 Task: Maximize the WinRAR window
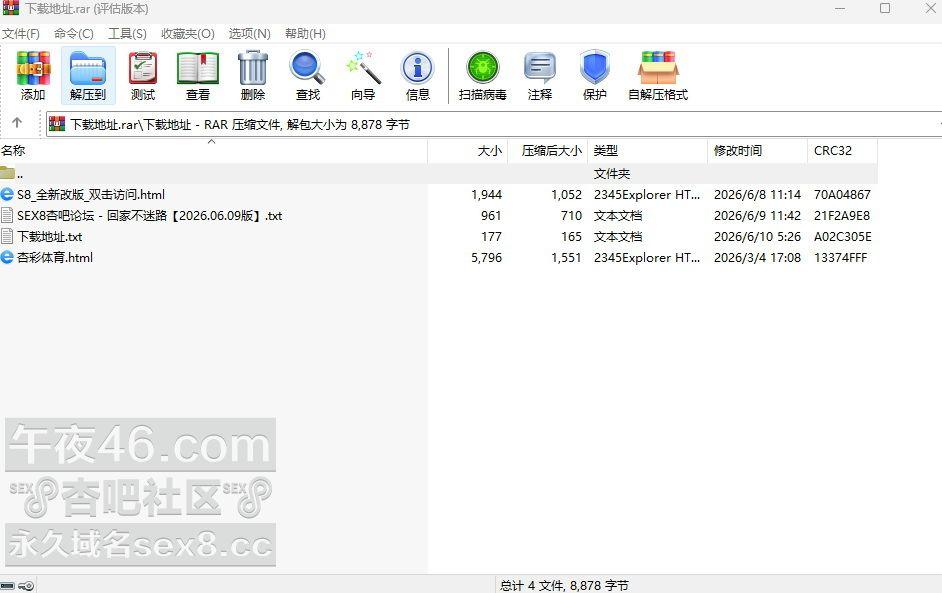click(x=885, y=8)
